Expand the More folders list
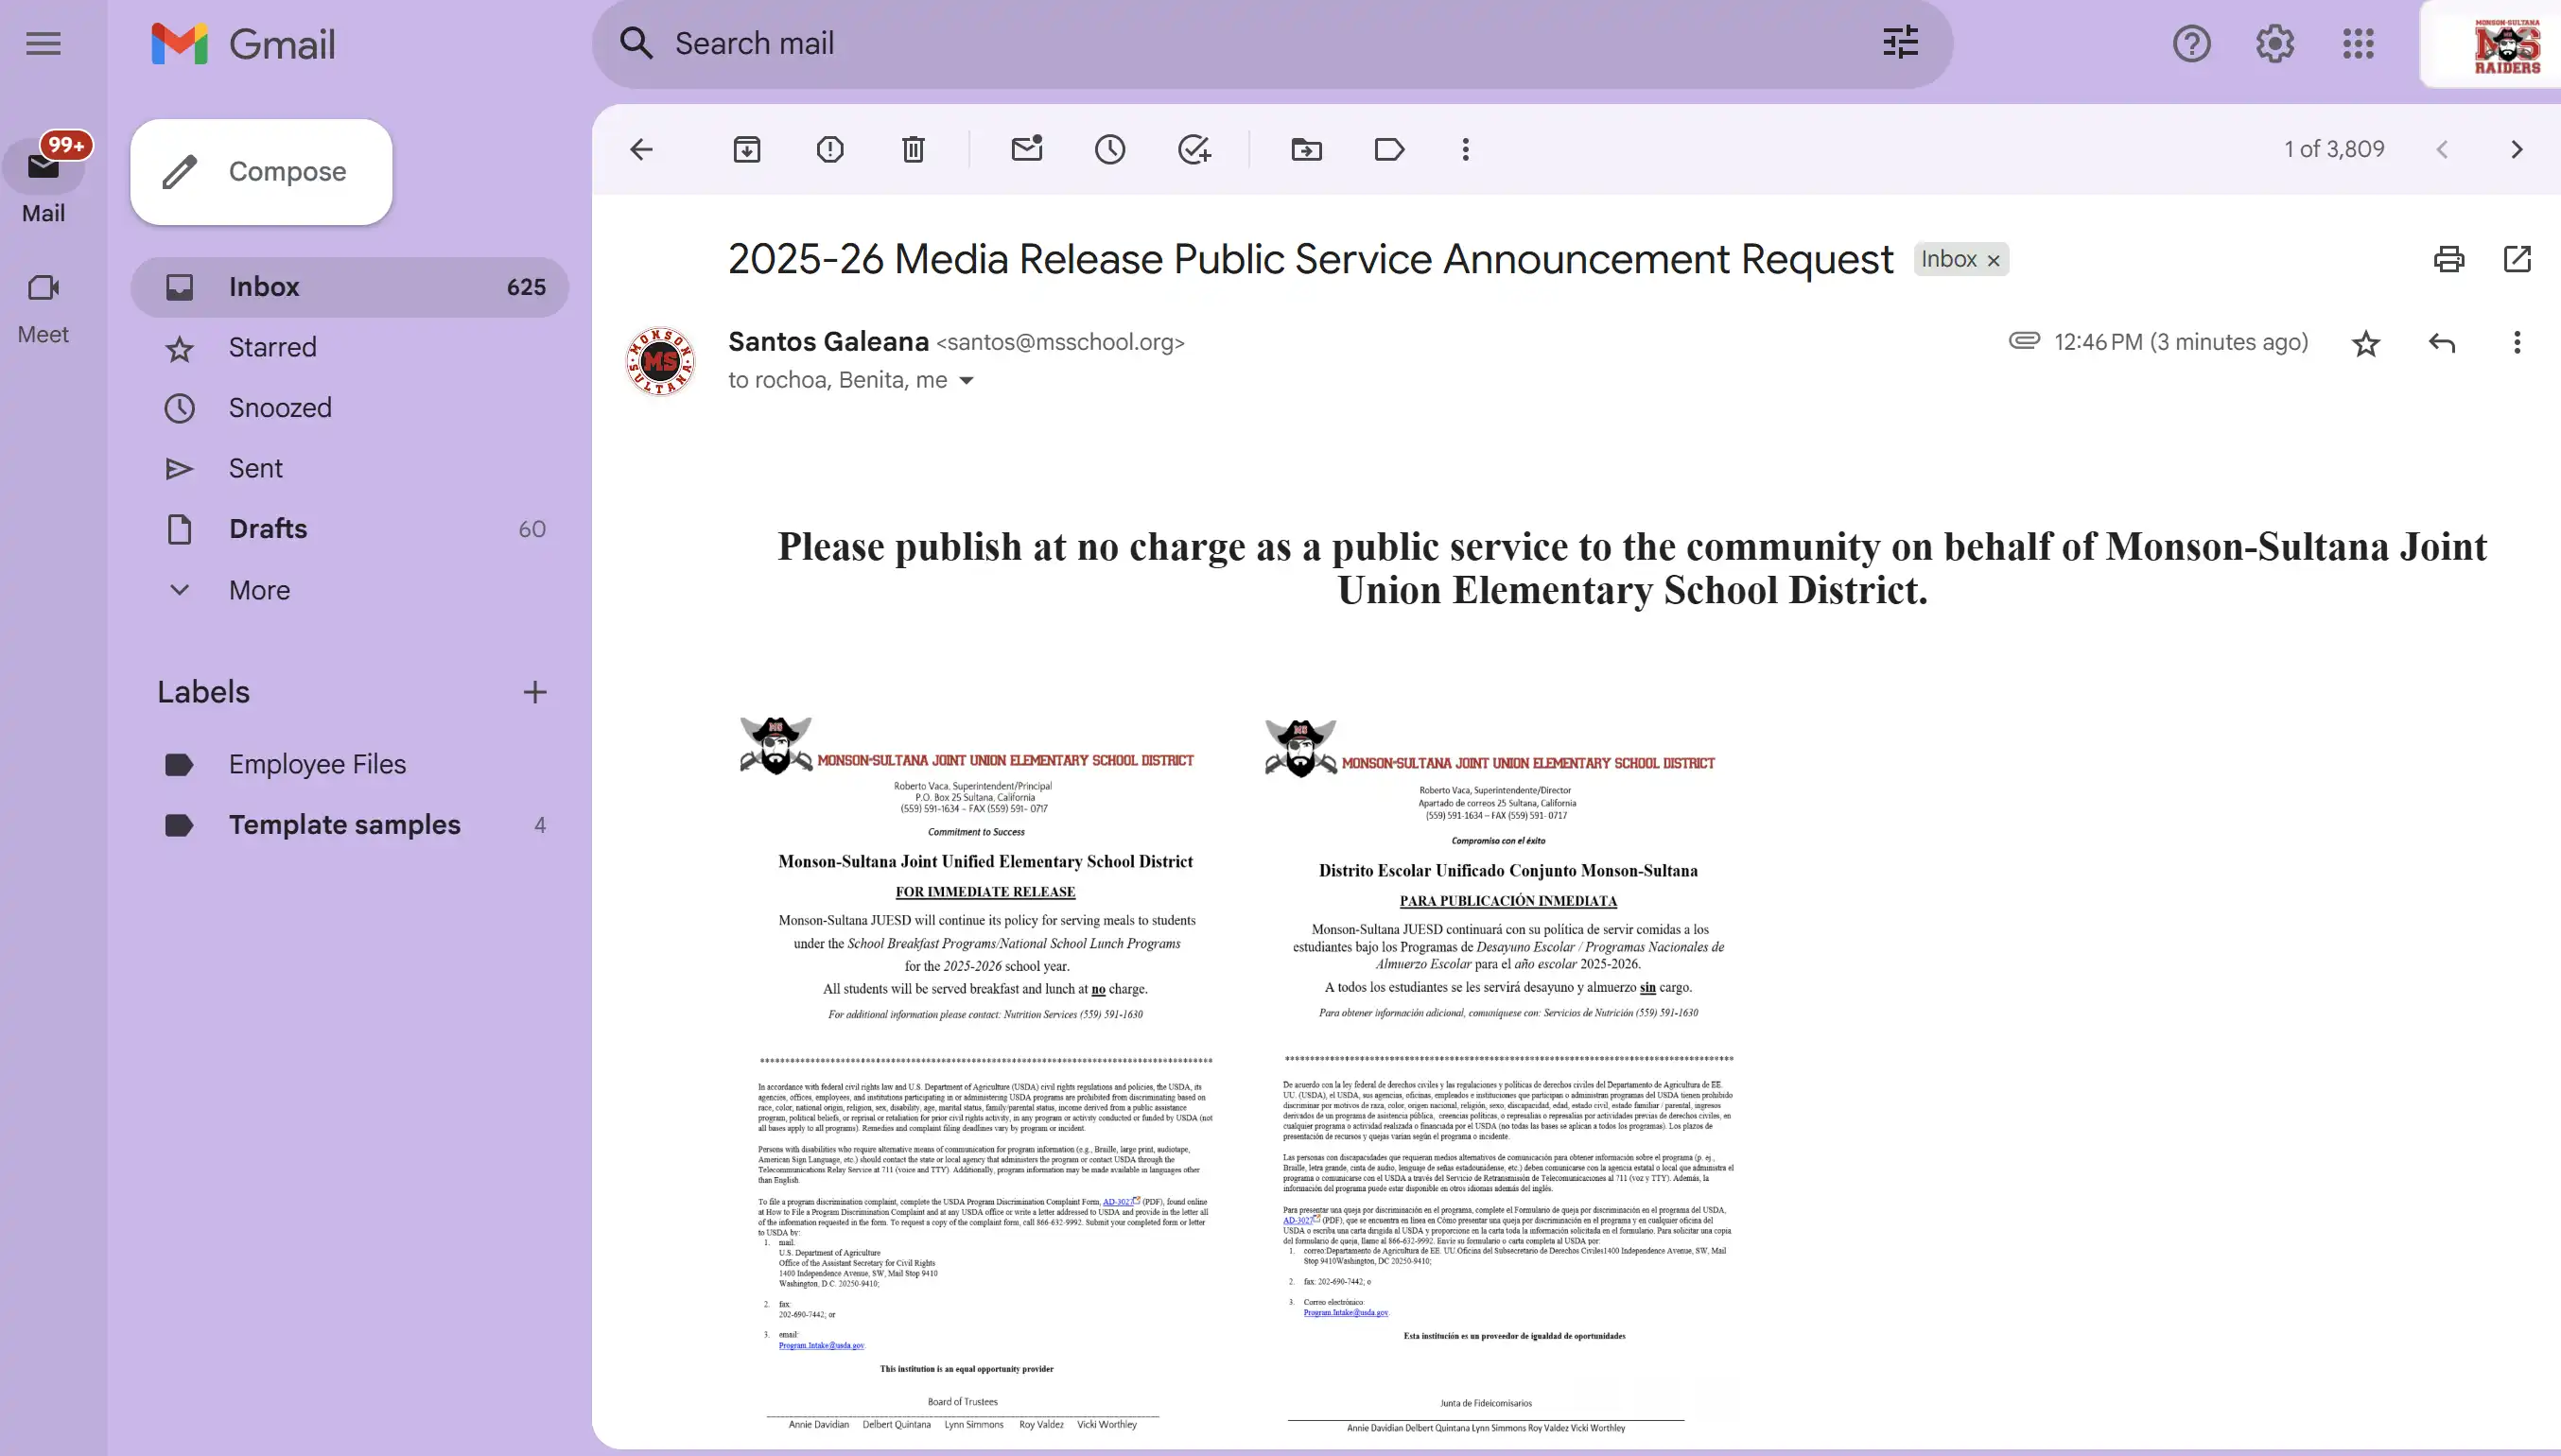Image resolution: width=2561 pixels, height=1456 pixels. tap(349, 590)
